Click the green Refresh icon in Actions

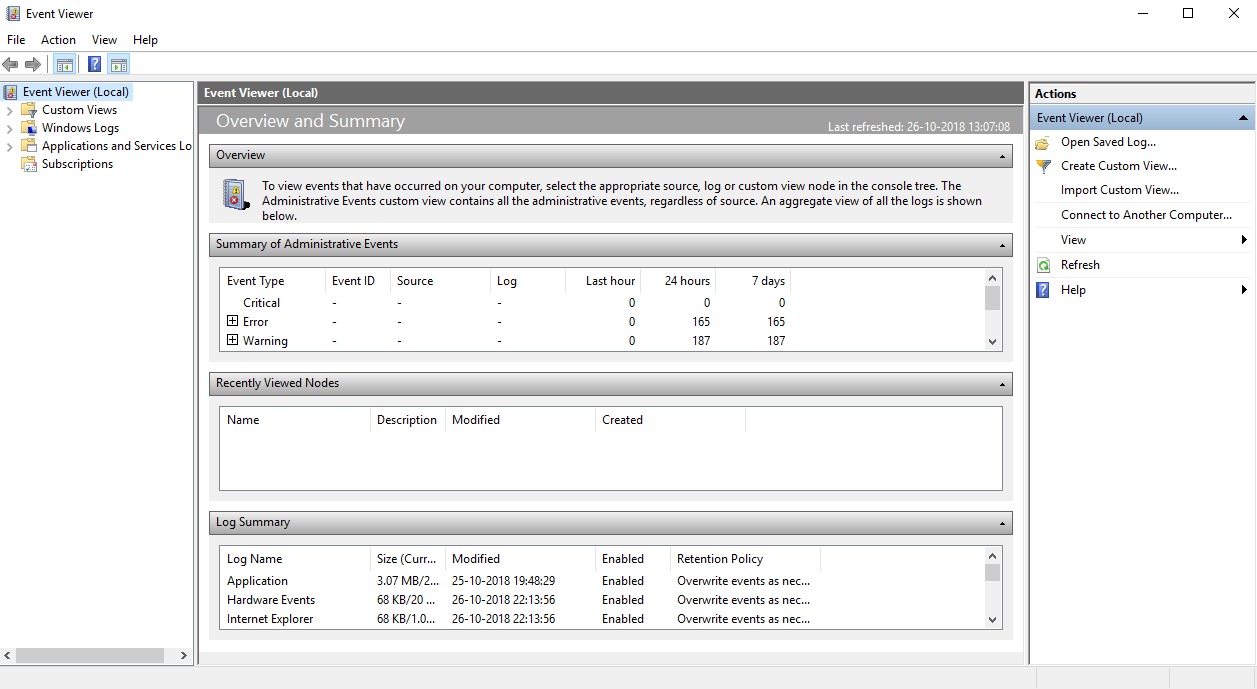tap(1043, 265)
